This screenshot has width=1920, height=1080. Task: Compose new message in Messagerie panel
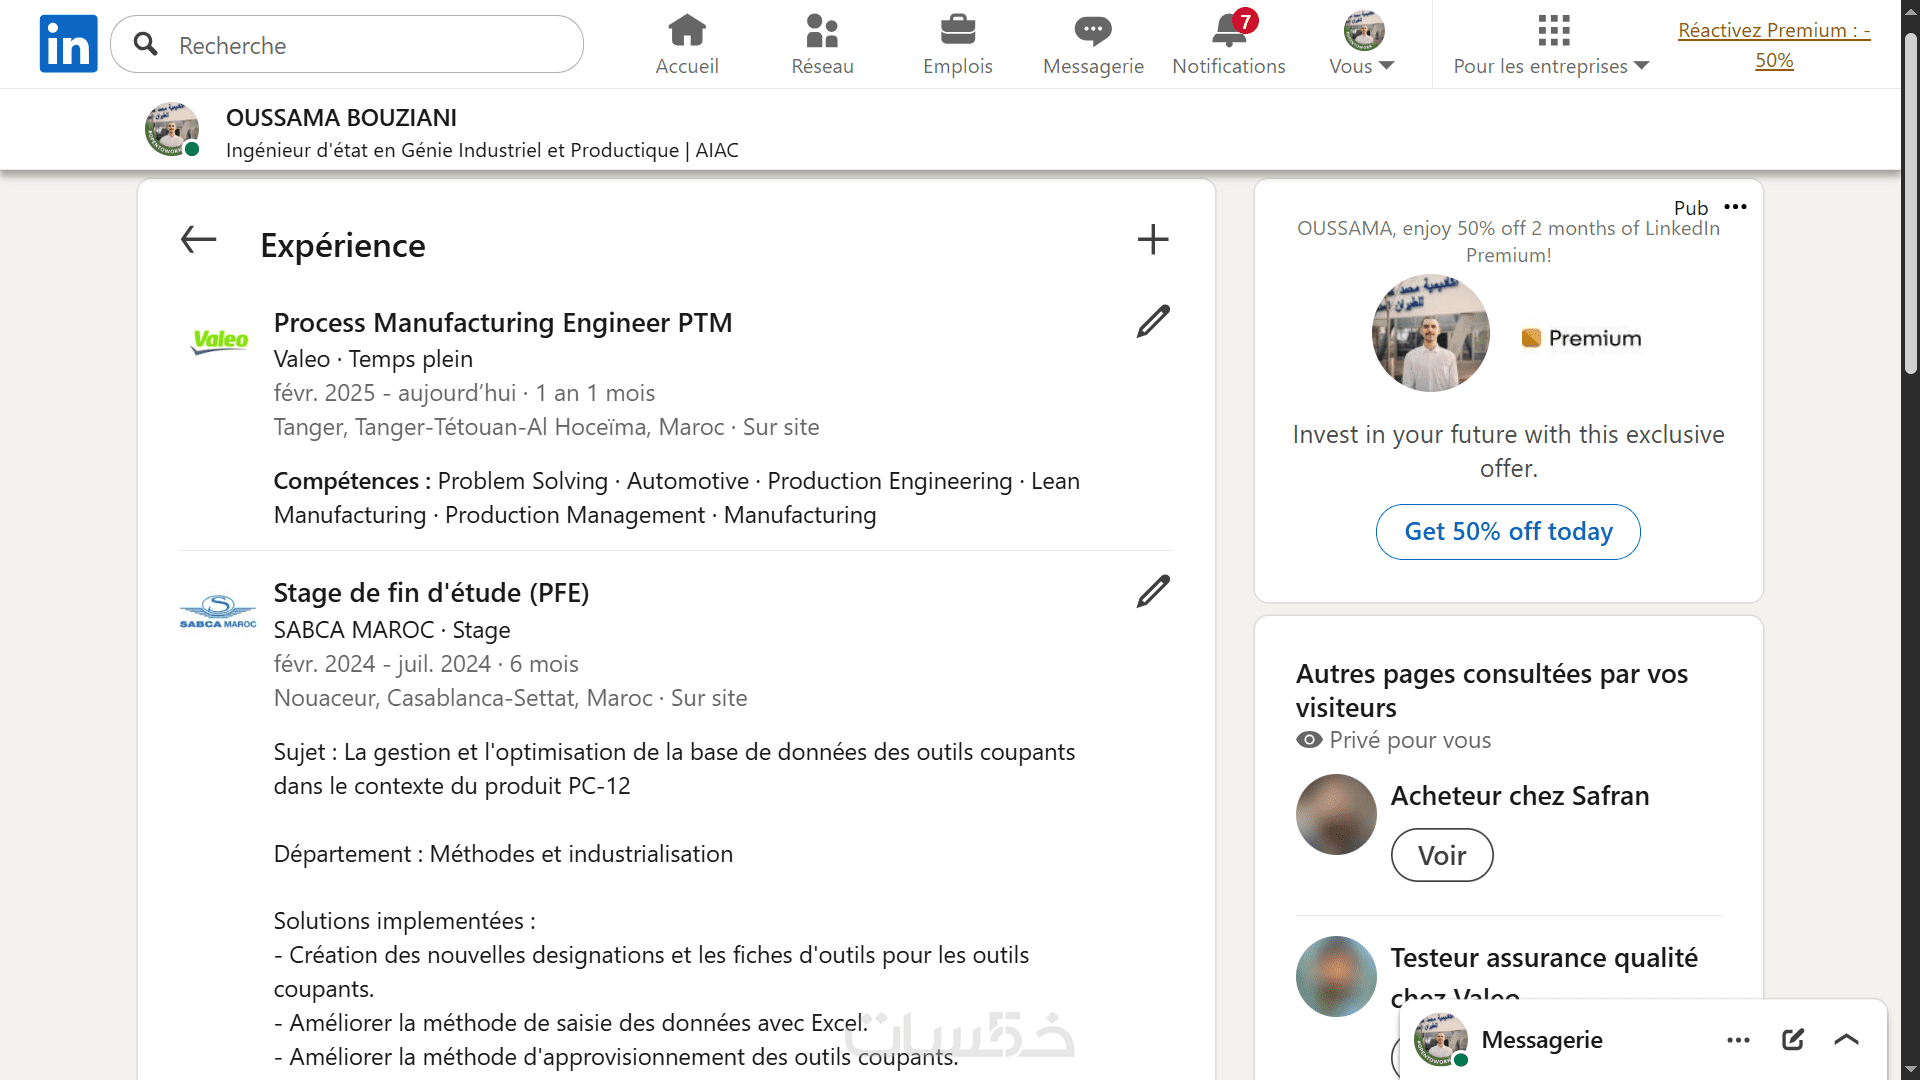point(1792,1040)
